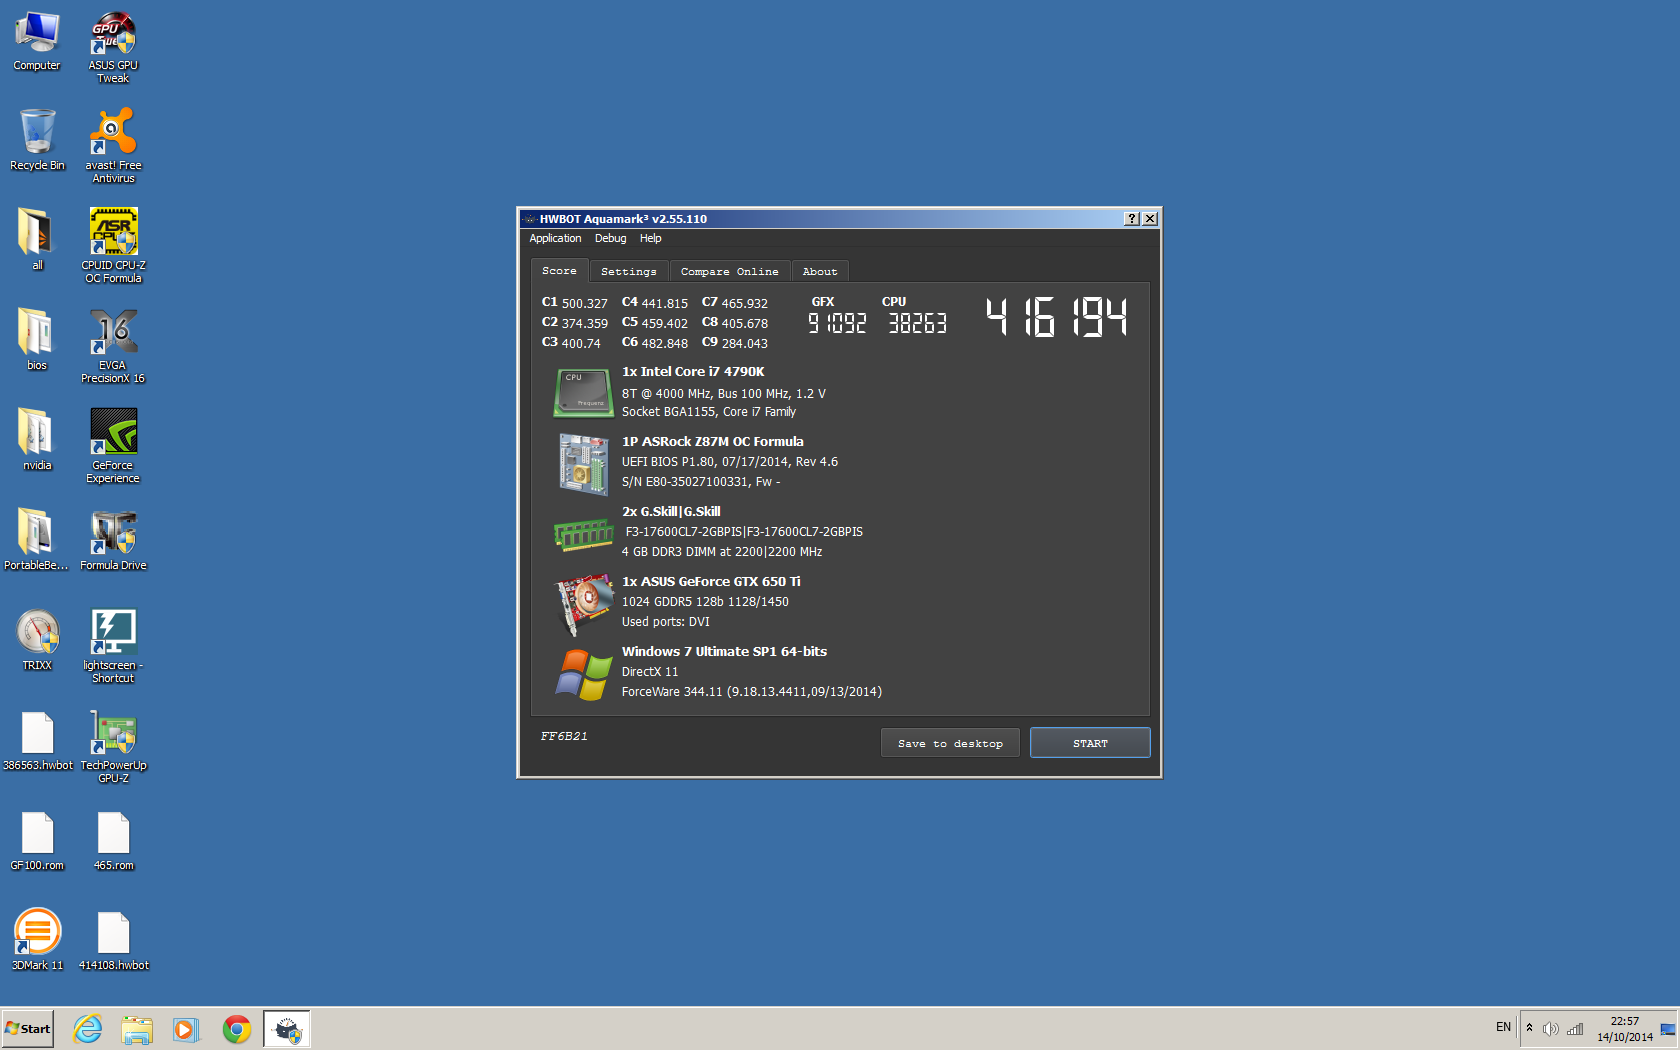Select the 386563.hwbot file
The height and width of the screenshot is (1050, 1680).
37,741
